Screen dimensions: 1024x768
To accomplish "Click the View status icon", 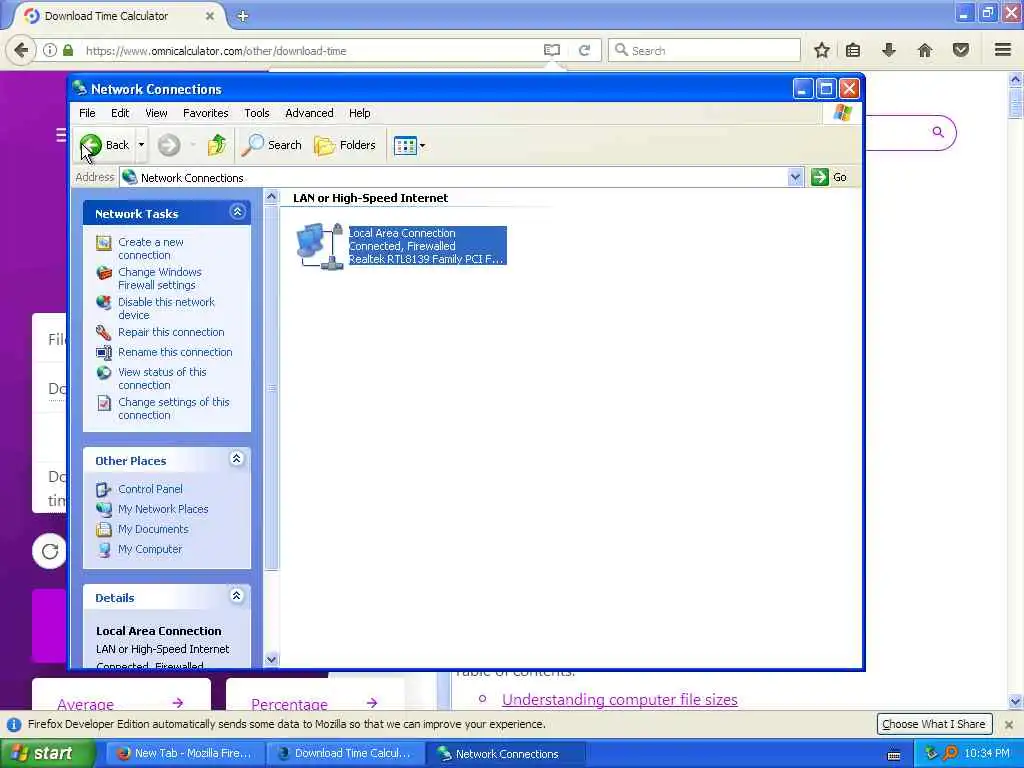I will [x=104, y=373].
